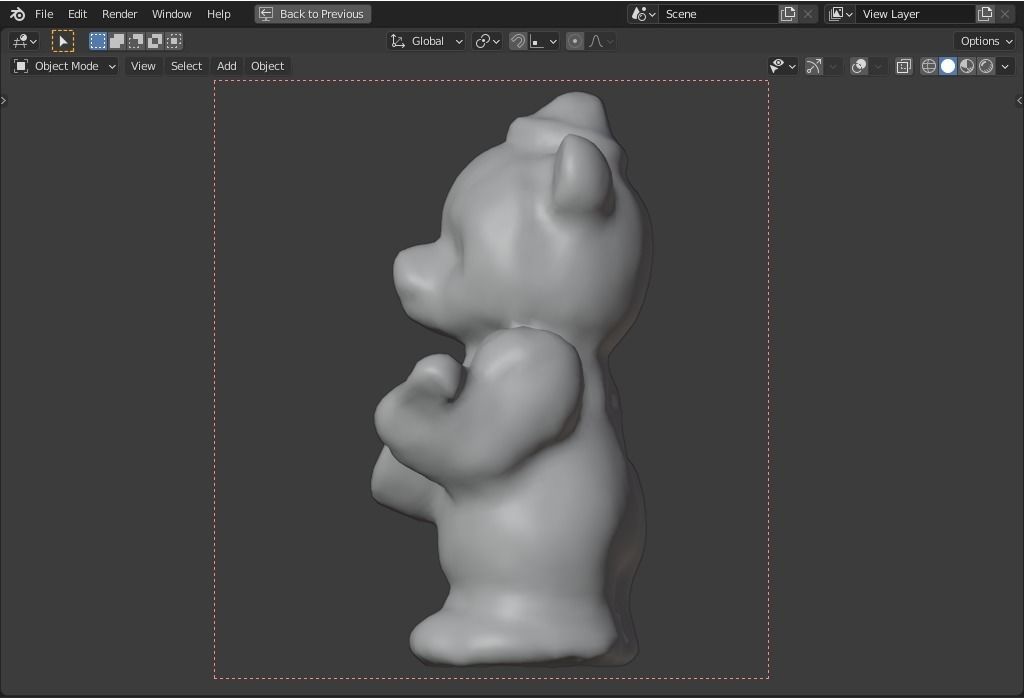The image size is (1024, 698).
Task: Open the overlays settings dropdown arrow
Action: pyautogui.click(x=878, y=66)
